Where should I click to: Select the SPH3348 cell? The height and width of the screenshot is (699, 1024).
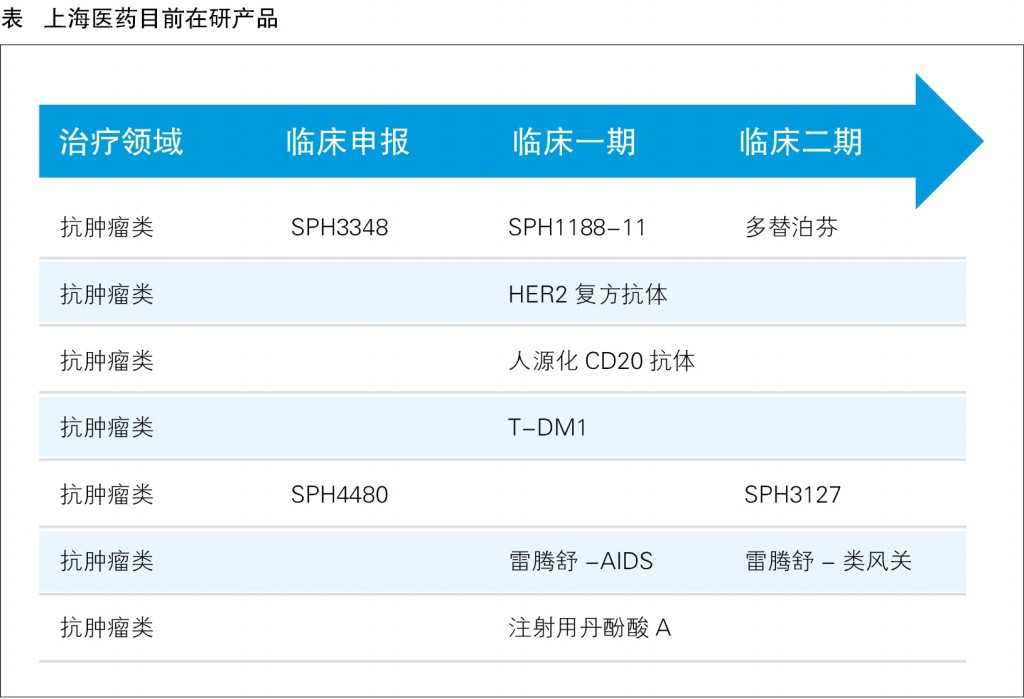tap(340, 228)
